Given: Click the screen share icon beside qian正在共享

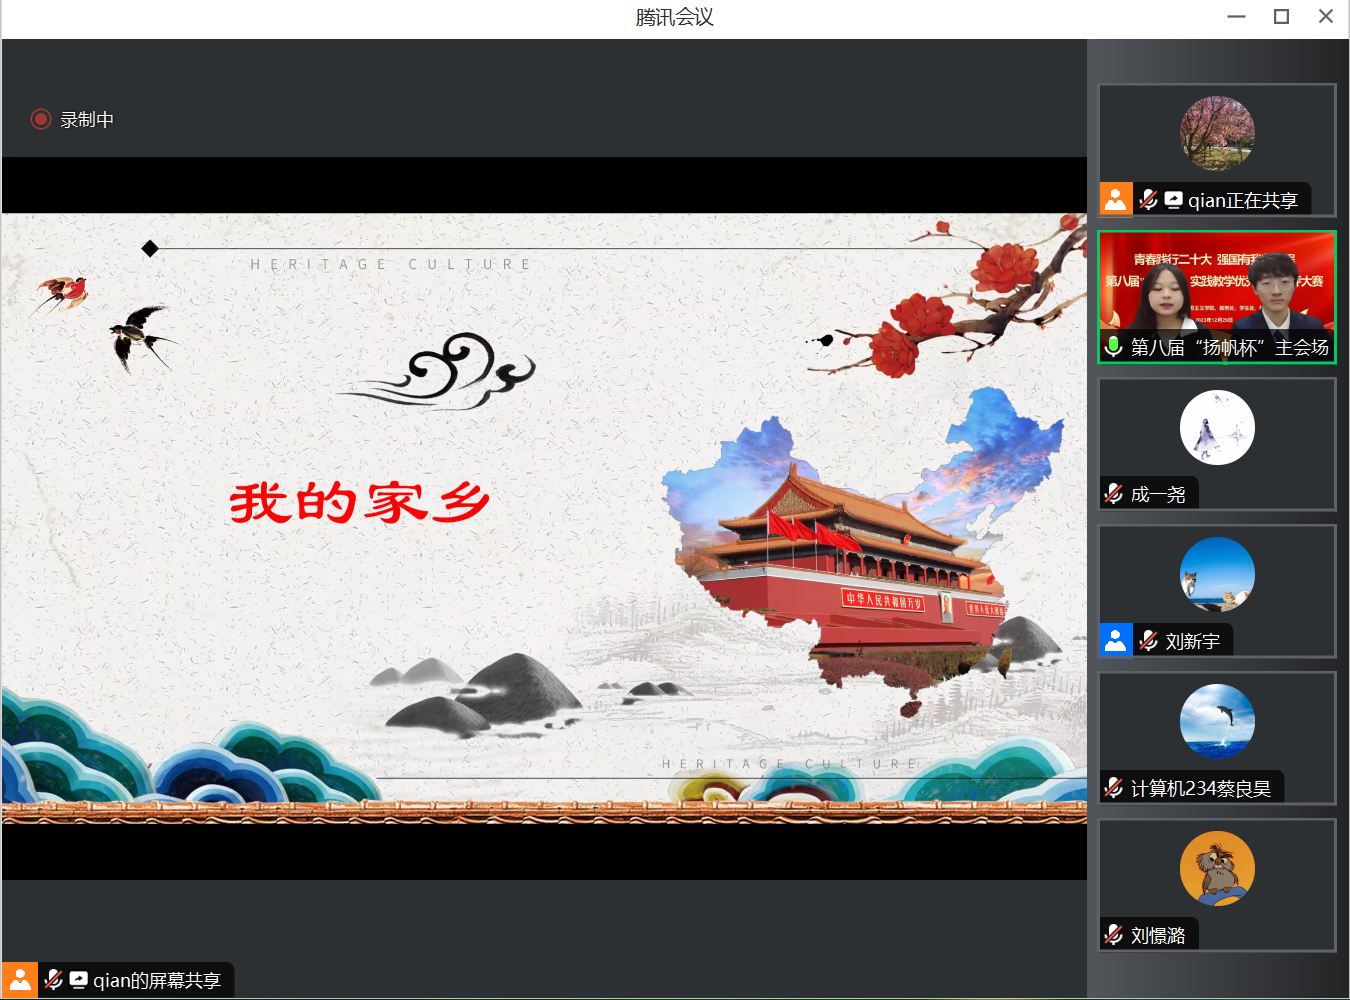Looking at the screenshot, I should pos(1172,199).
